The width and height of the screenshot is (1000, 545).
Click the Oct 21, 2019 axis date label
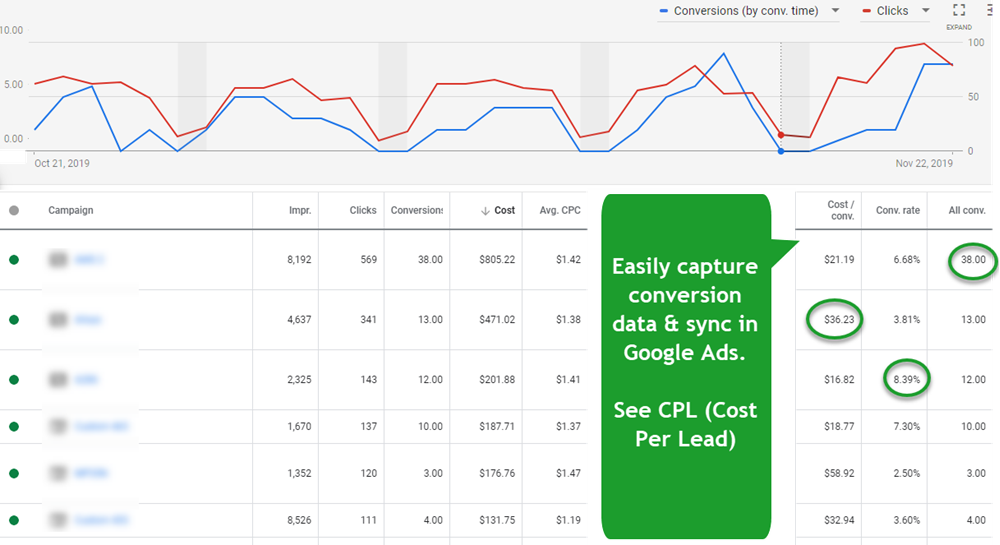click(x=62, y=164)
